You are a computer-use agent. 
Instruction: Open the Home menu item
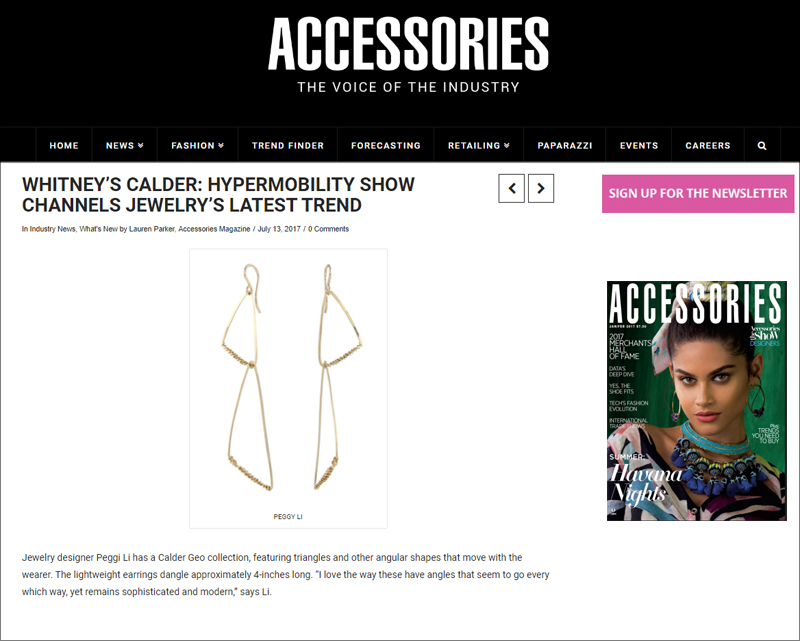pyautogui.click(x=64, y=145)
